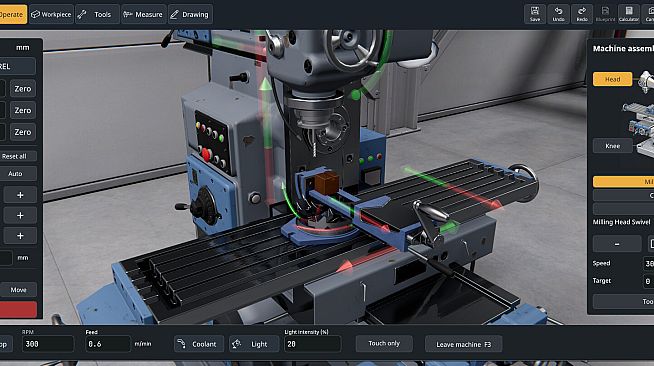654x366 pixels.
Task: Select the Head assembly label
Action: pyautogui.click(x=612, y=79)
